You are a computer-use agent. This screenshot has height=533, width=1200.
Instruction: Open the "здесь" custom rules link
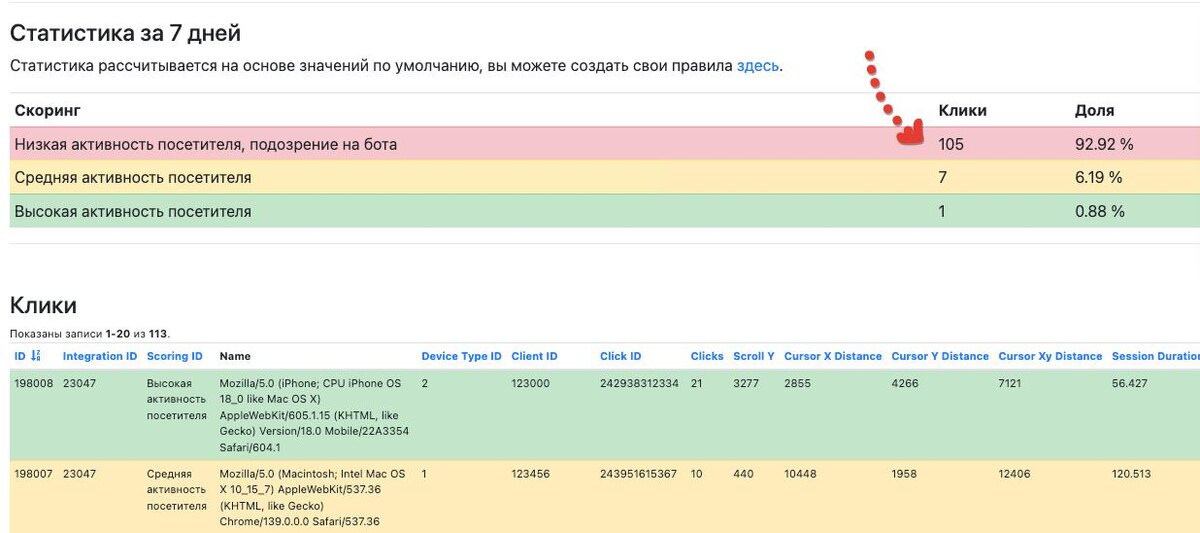coord(758,66)
